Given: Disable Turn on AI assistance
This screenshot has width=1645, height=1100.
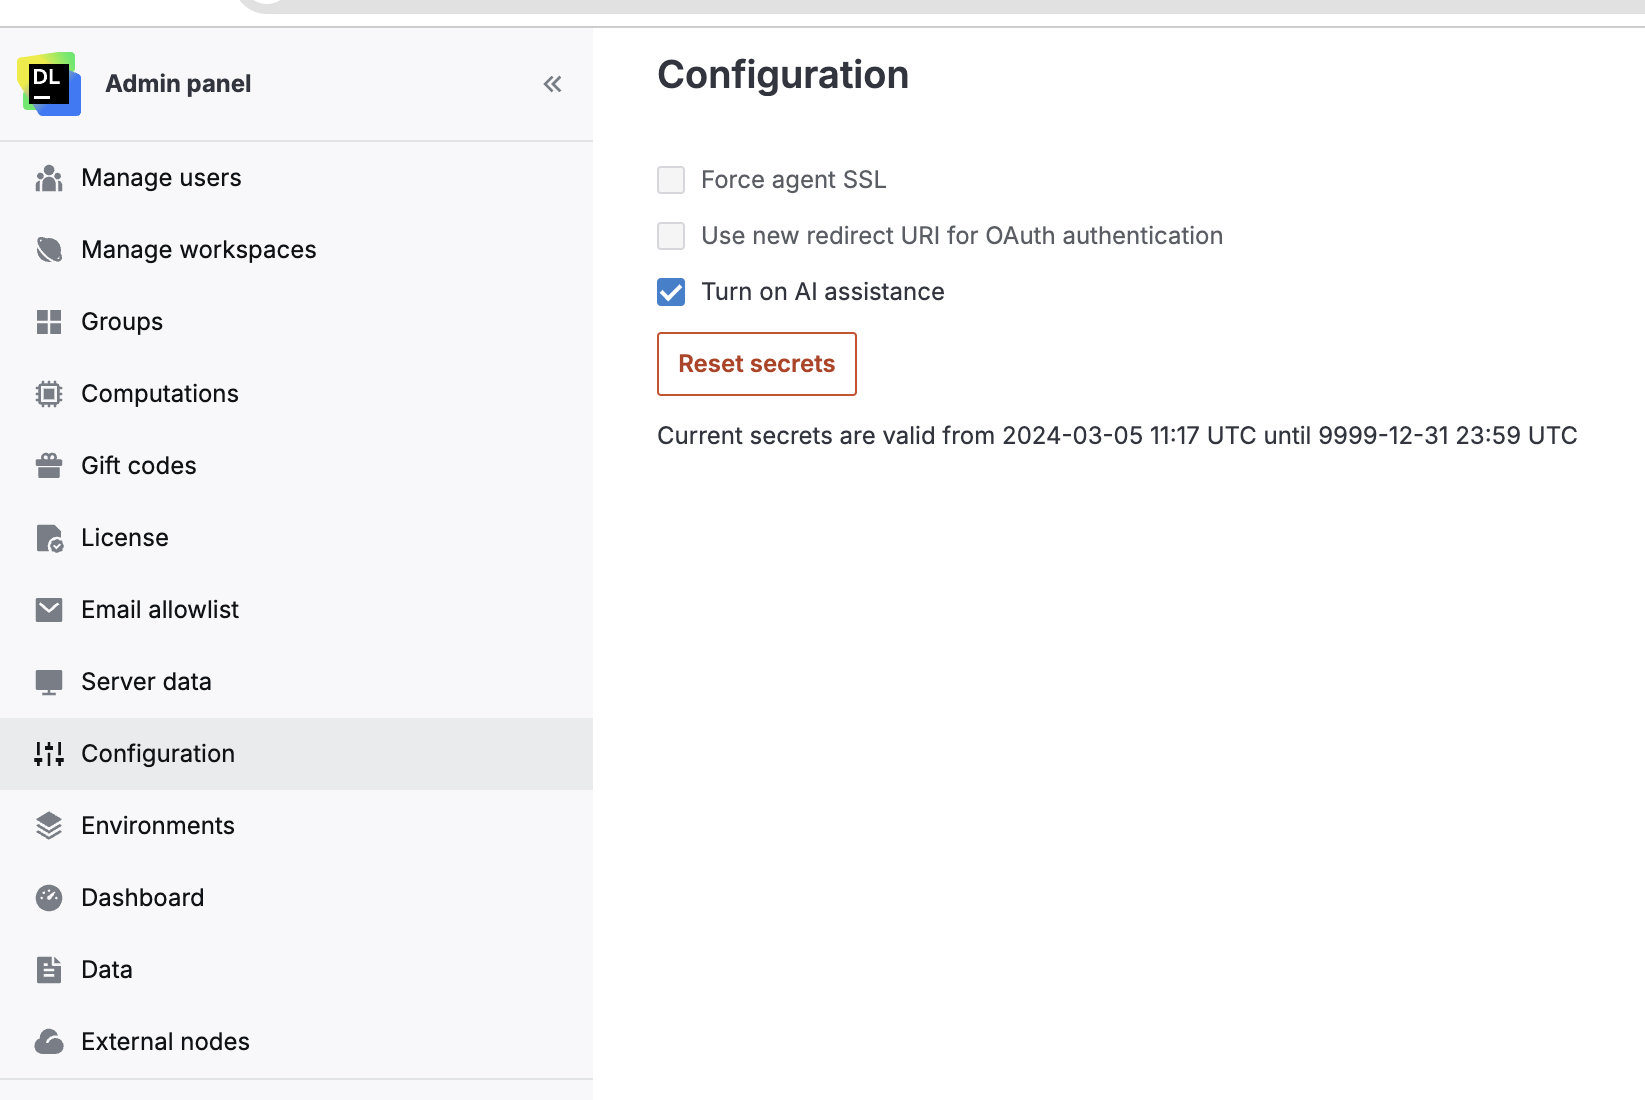Looking at the screenshot, I should (x=670, y=292).
